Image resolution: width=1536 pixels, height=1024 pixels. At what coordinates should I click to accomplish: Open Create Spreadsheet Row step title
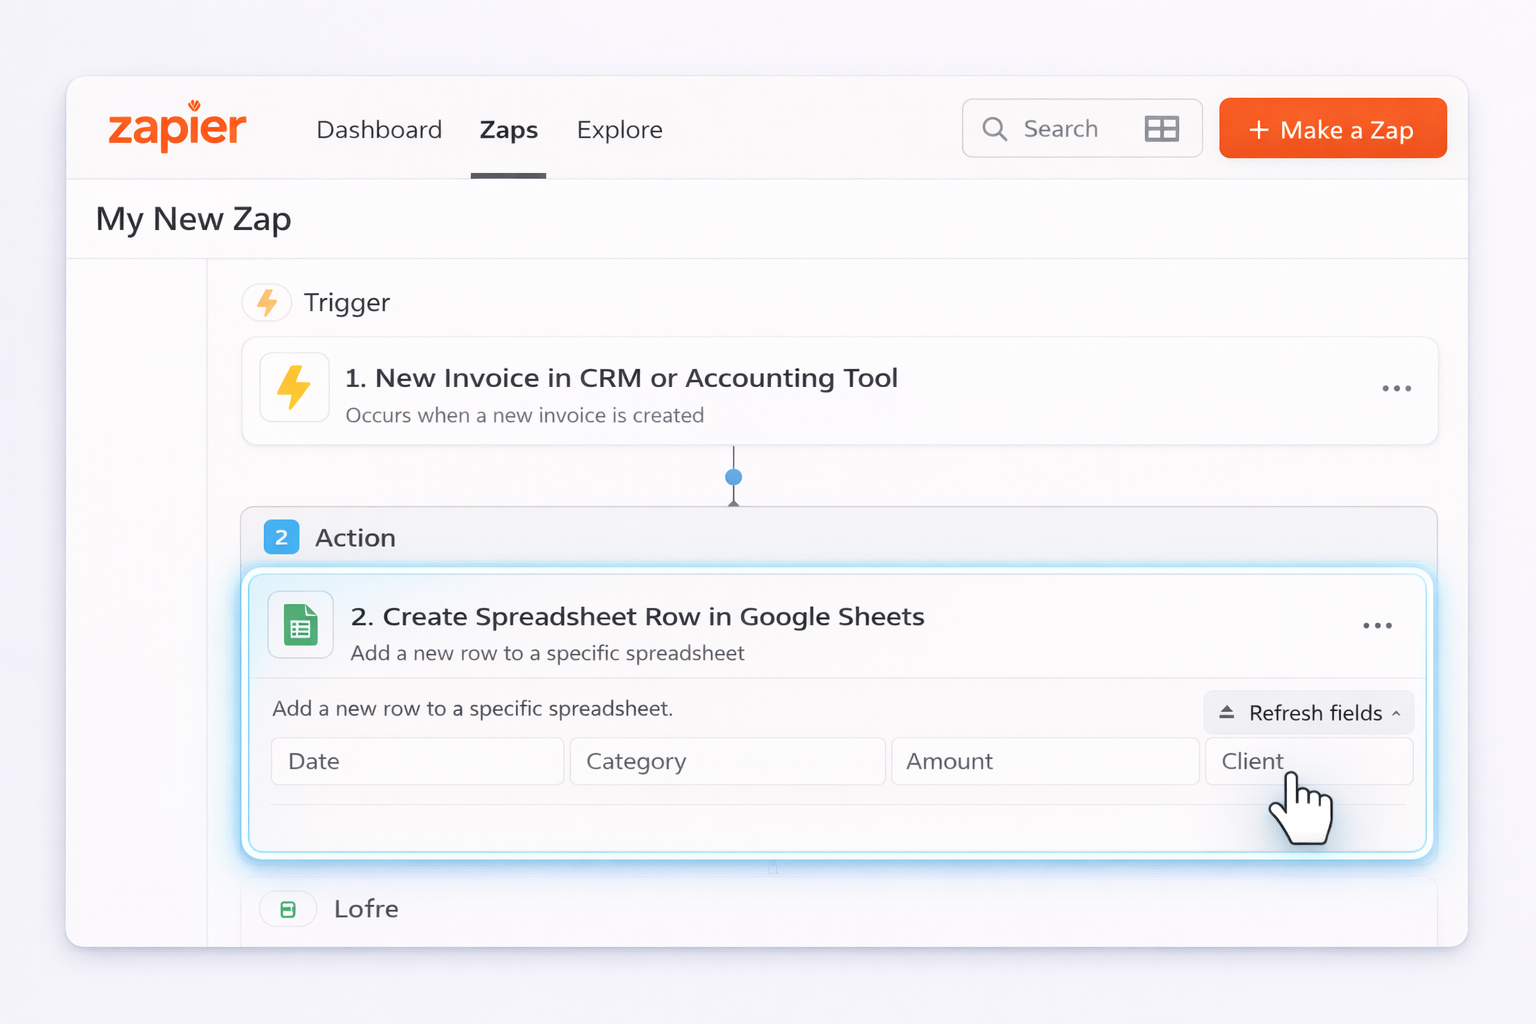(x=637, y=617)
